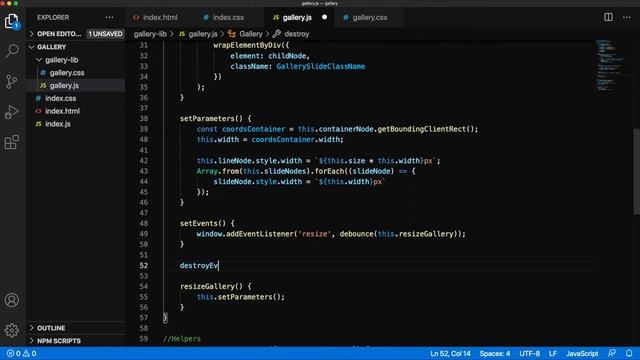Click the destroyEv text on line 52
Image resolution: width=640 pixels, height=360 pixels.
199,265
